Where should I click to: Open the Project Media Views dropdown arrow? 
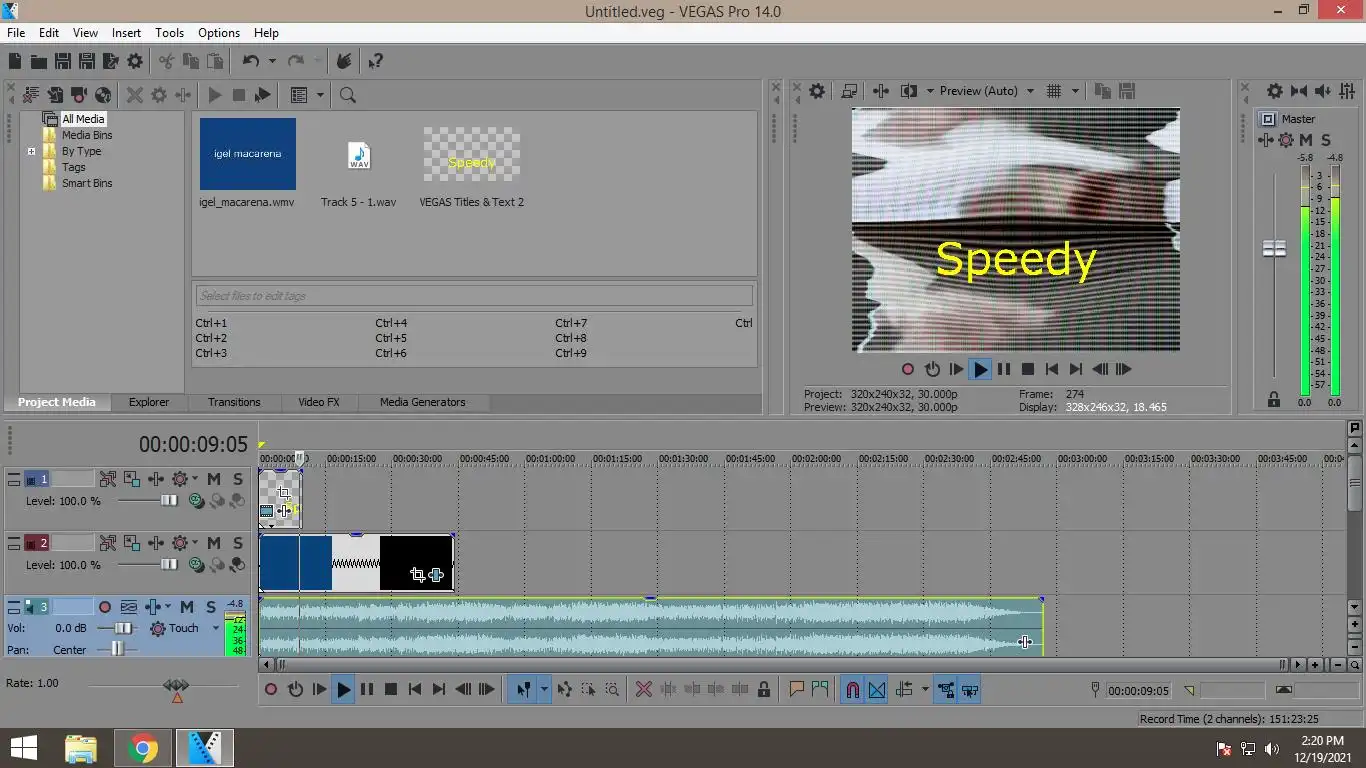tap(320, 95)
